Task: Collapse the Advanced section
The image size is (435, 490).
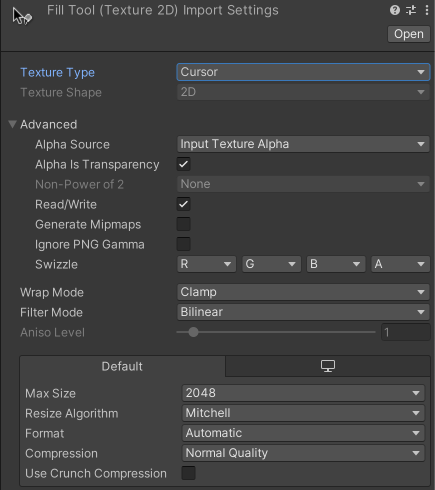Action: tap(13, 124)
